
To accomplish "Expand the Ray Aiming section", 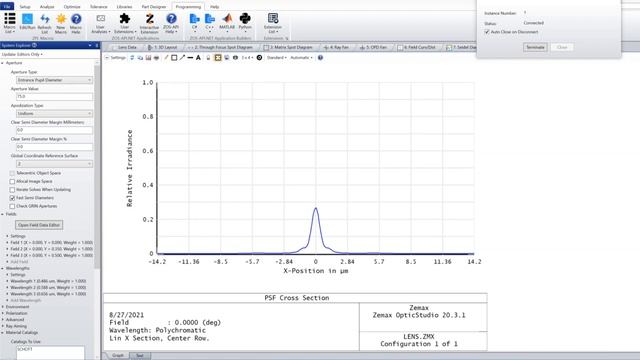I will click(x=2, y=326).
